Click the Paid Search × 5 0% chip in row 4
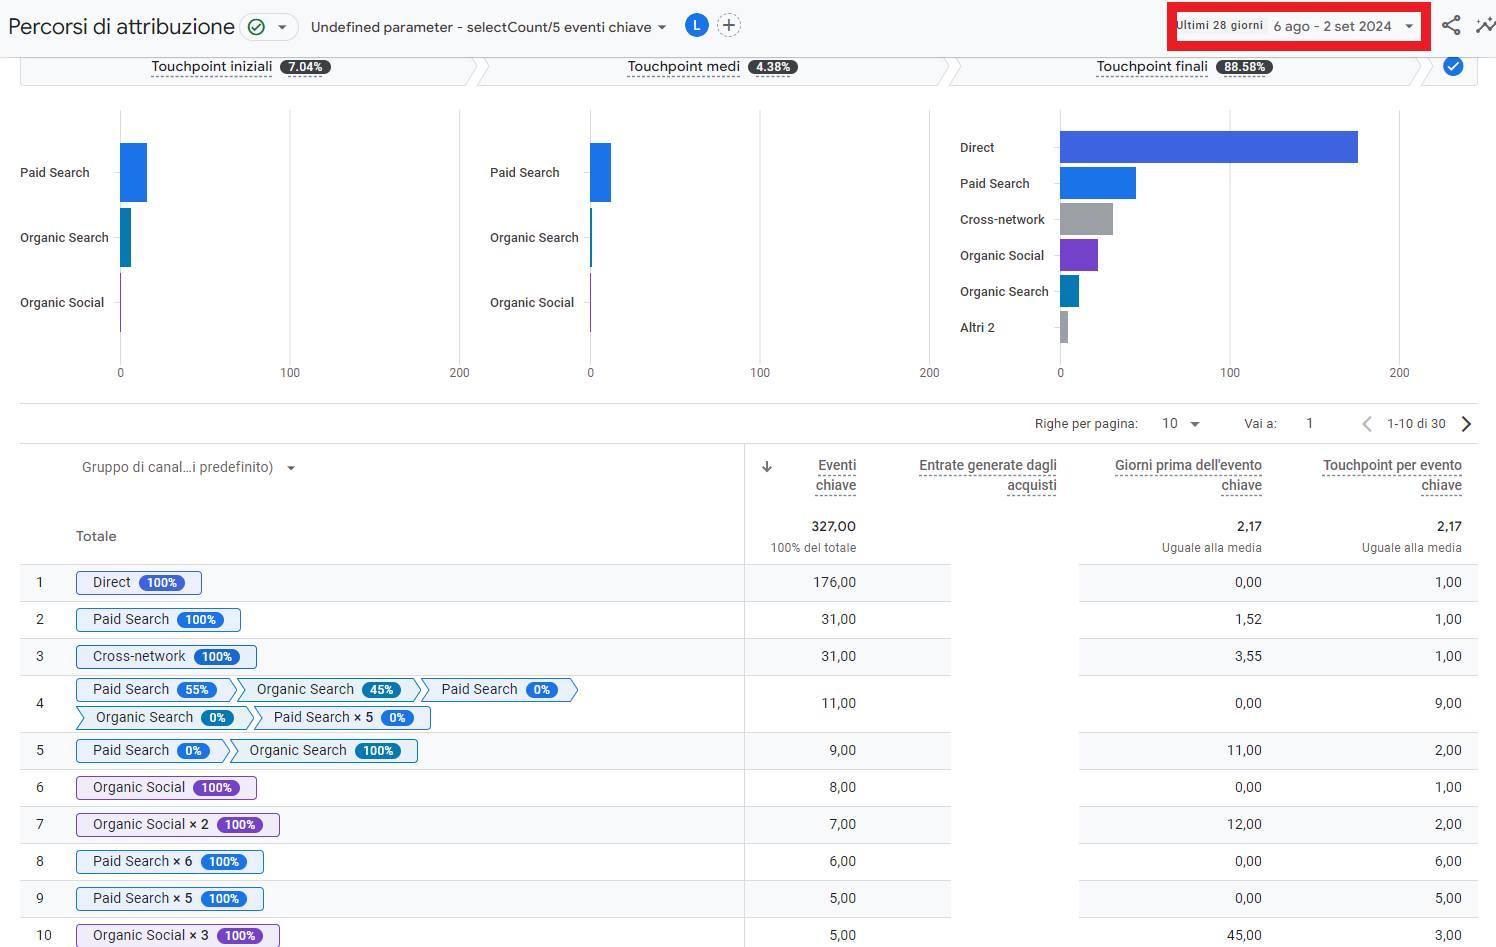Screen dimensions: 1496x947 pyautogui.click(x=342, y=718)
